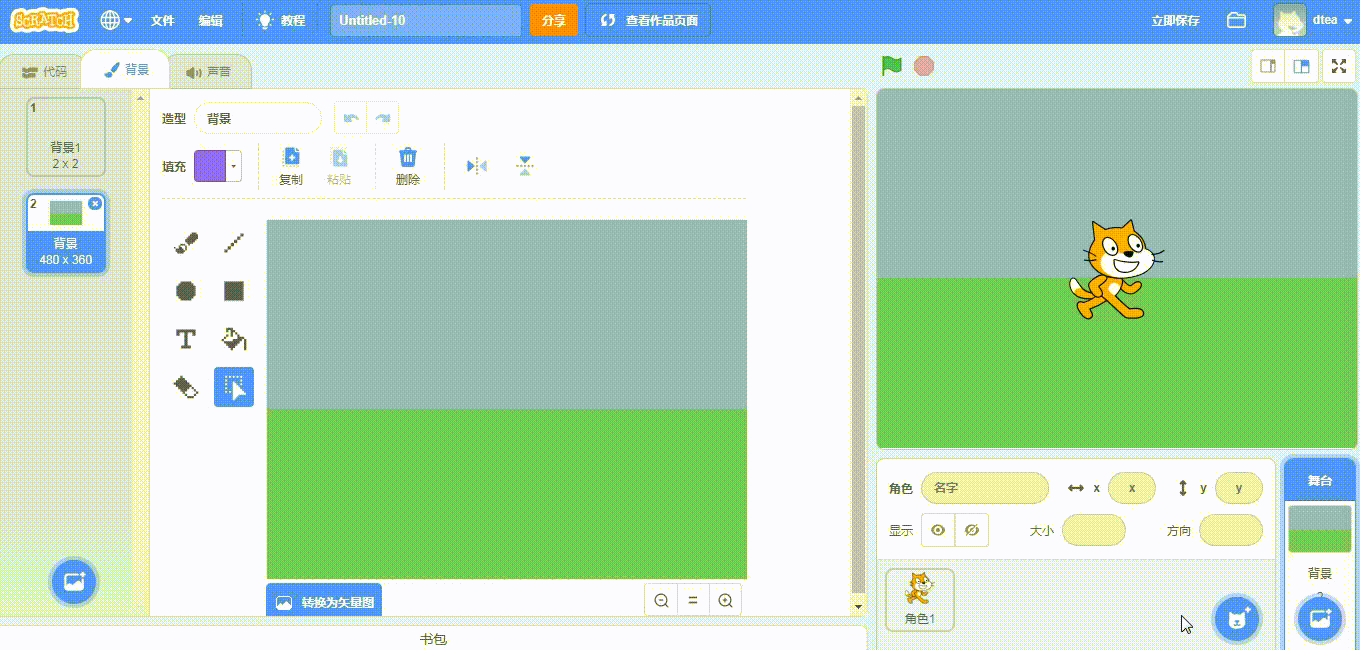The image size is (1360, 650).
Task: Select the Line tool
Action: [x=234, y=243]
